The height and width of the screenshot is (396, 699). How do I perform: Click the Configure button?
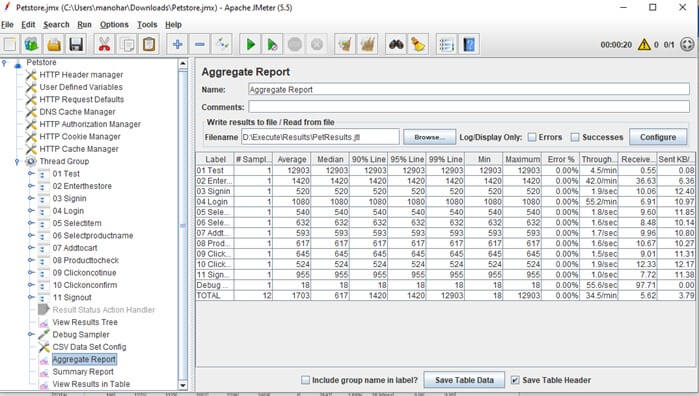[x=658, y=137]
